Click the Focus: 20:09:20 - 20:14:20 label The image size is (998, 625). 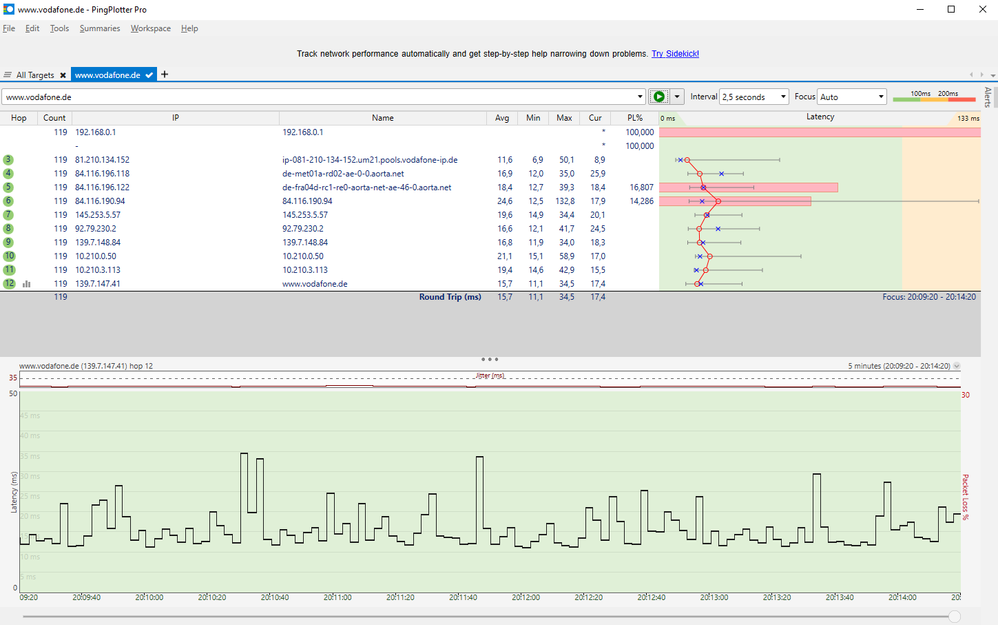coord(929,297)
